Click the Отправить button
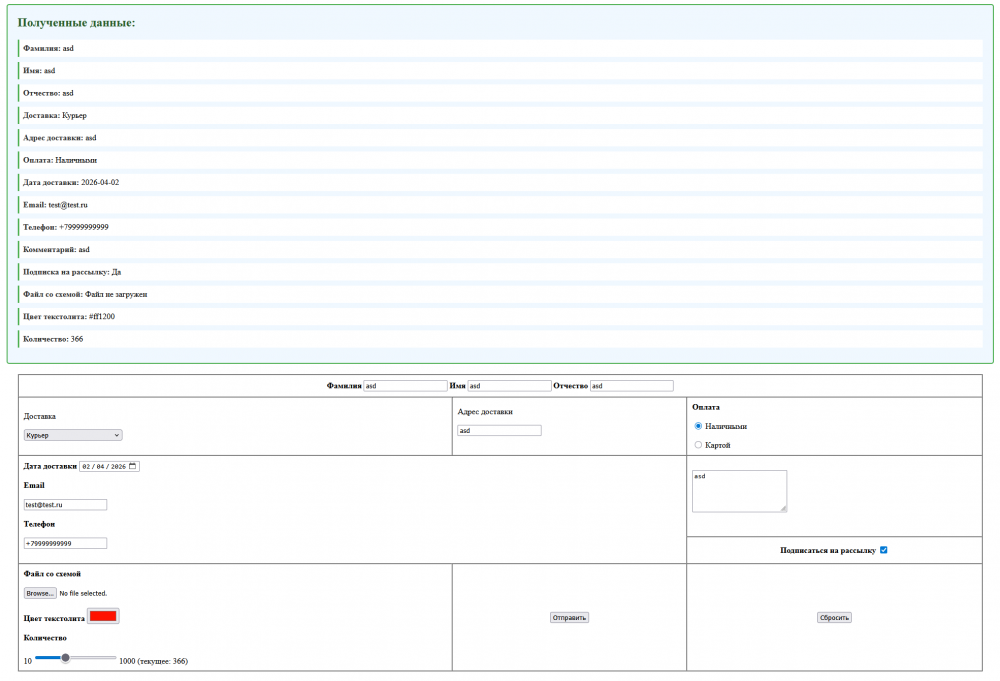Image resolution: width=1000 pixels, height=681 pixels. point(569,618)
